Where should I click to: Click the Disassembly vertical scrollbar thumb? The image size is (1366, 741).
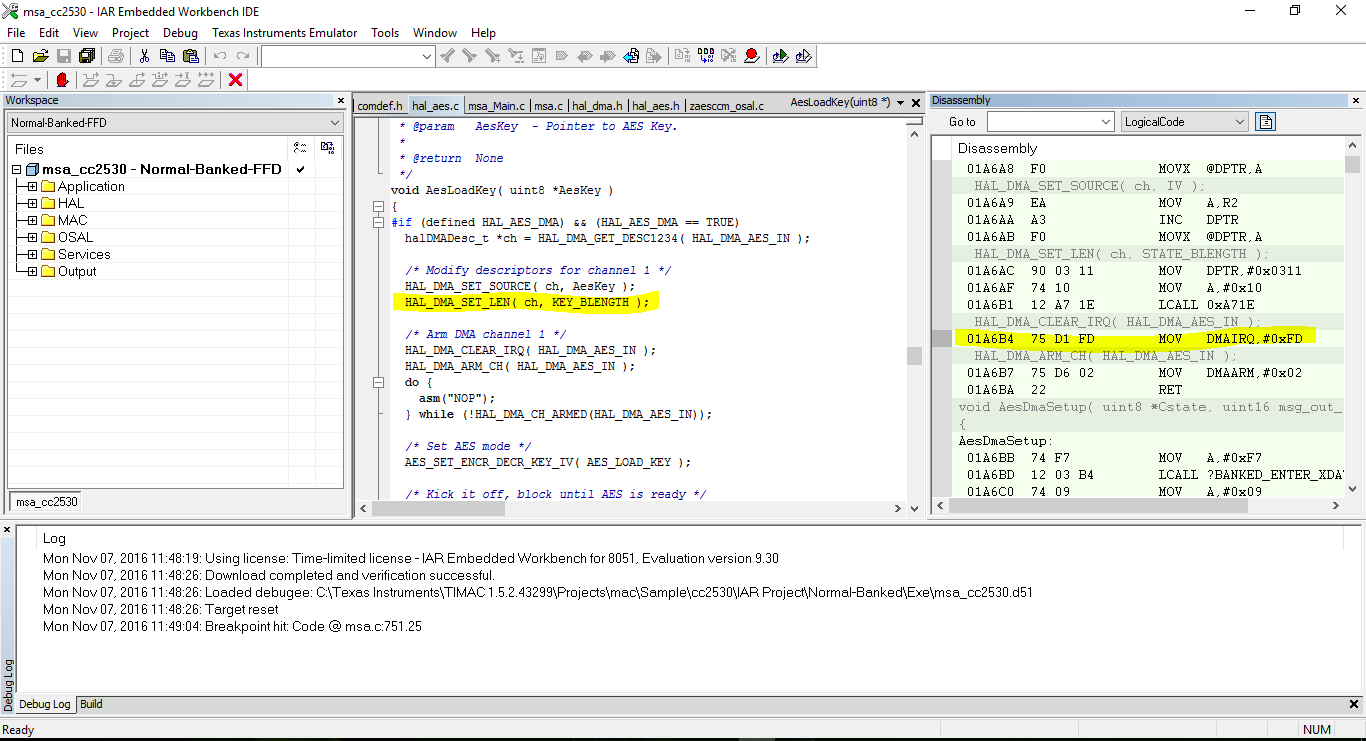pyautogui.click(x=1353, y=165)
